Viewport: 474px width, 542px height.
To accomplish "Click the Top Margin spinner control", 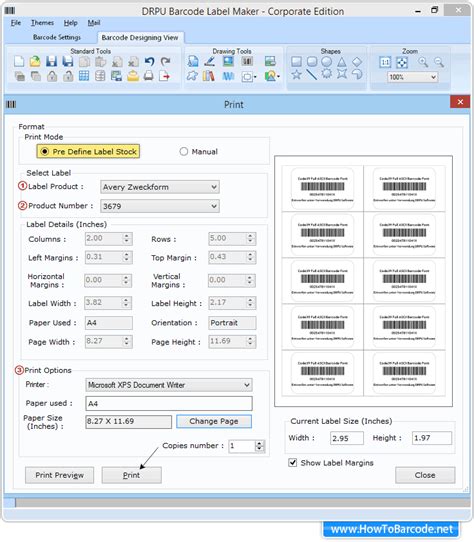I will 250,257.
